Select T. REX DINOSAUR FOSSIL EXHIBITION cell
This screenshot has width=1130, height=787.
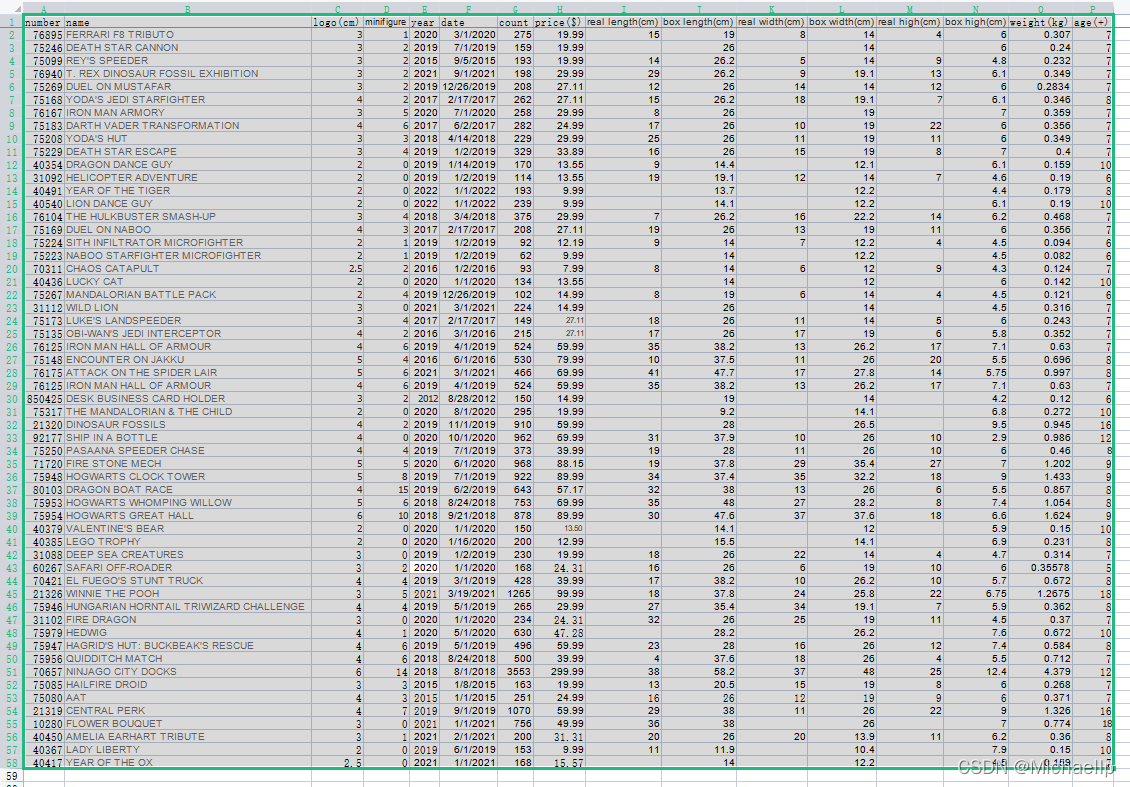(x=187, y=74)
